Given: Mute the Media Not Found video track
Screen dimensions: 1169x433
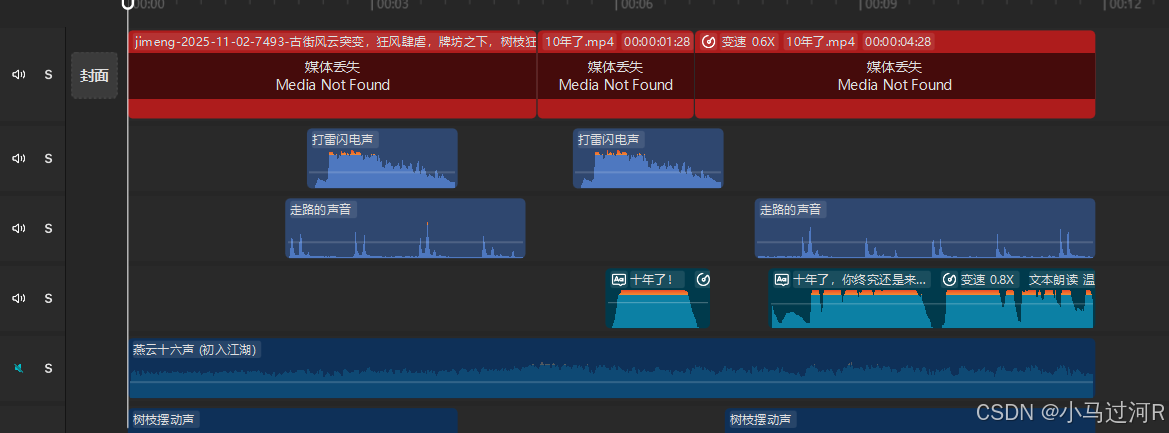Looking at the screenshot, I should [x=19, y=75].
